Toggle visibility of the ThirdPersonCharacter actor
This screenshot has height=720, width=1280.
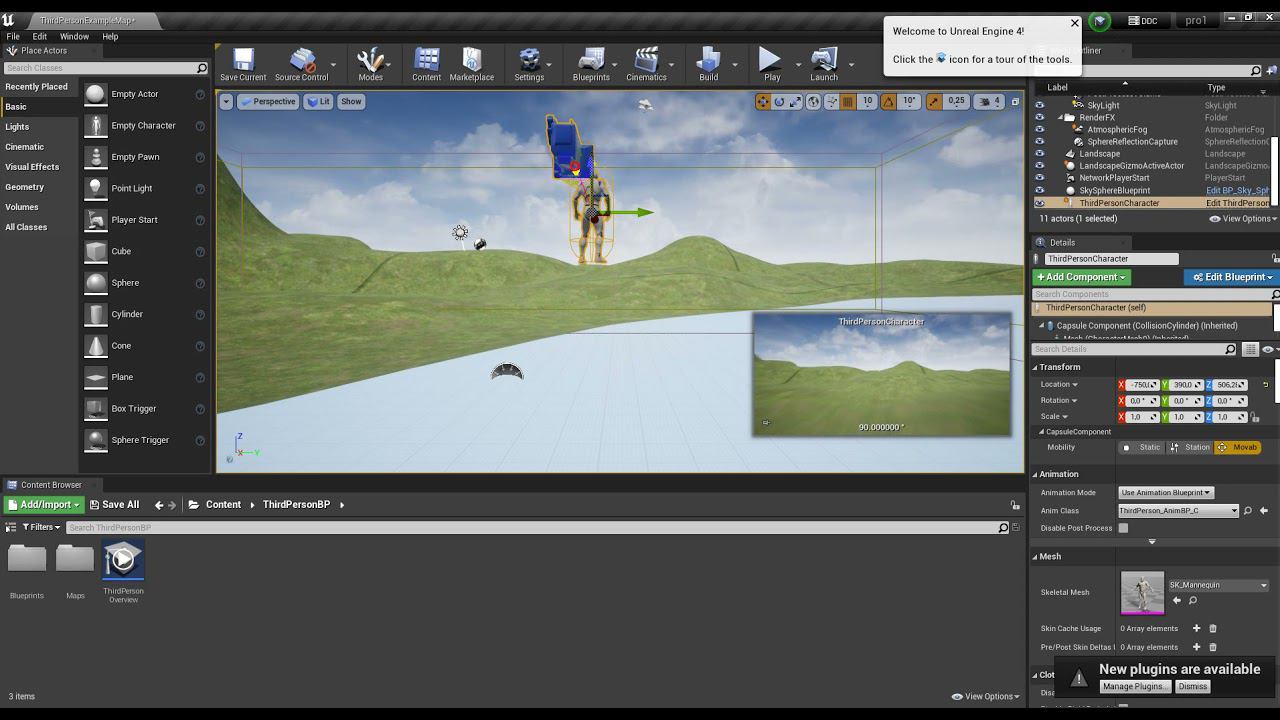[x=1039, y=203]
